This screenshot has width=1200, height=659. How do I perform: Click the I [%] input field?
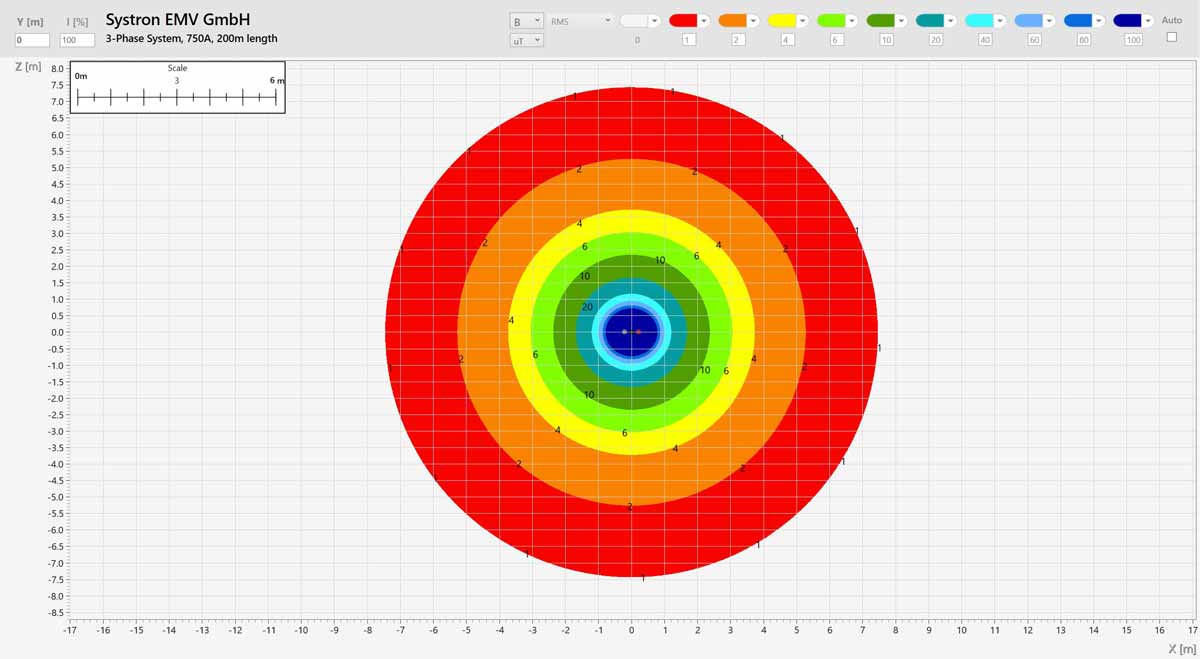tap(77, 40)
